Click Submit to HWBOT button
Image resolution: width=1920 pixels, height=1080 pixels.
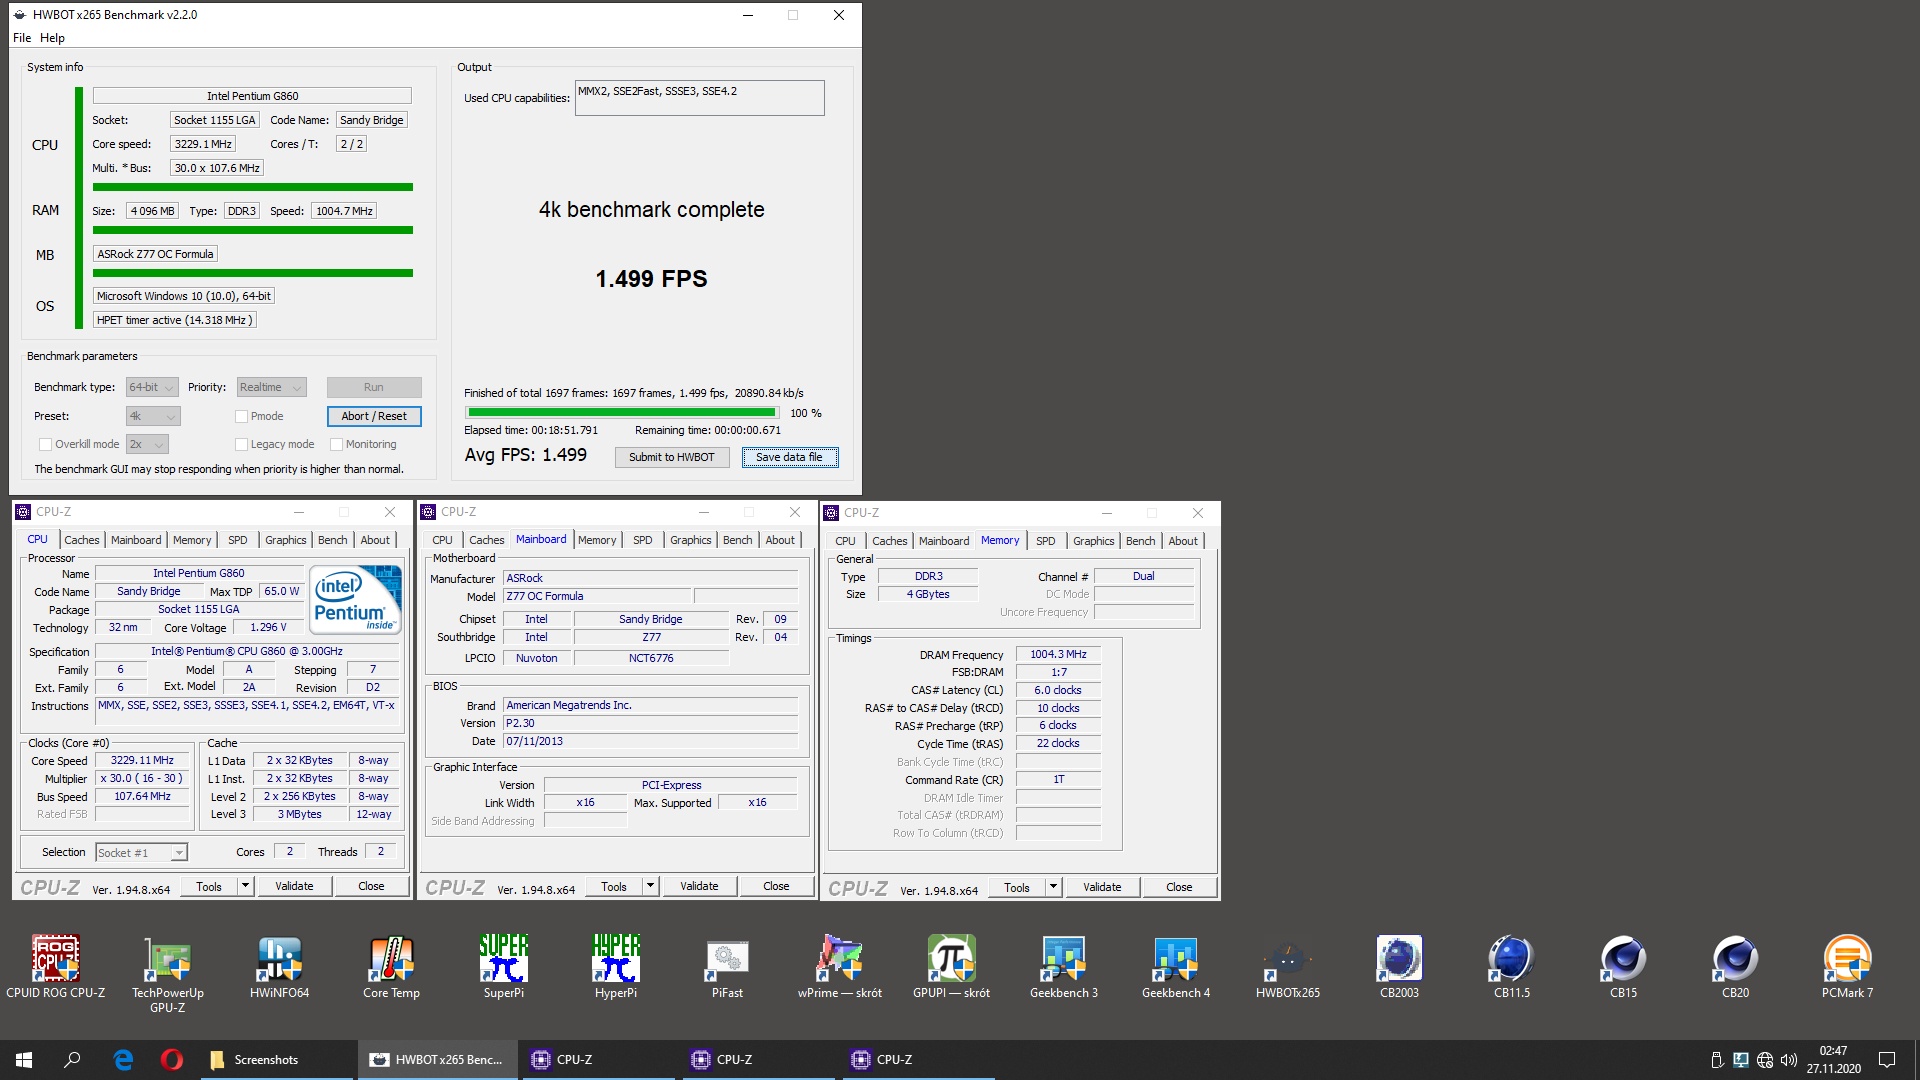(672, 457)
